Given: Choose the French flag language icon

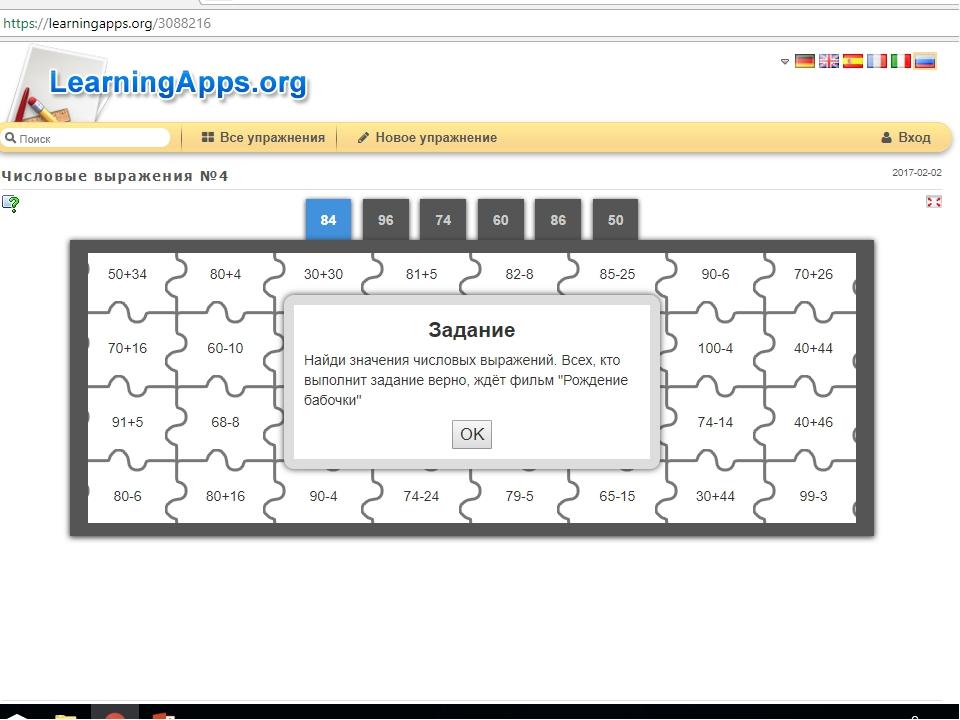Looking at the screenshot, I should click(x=876, y=61).
